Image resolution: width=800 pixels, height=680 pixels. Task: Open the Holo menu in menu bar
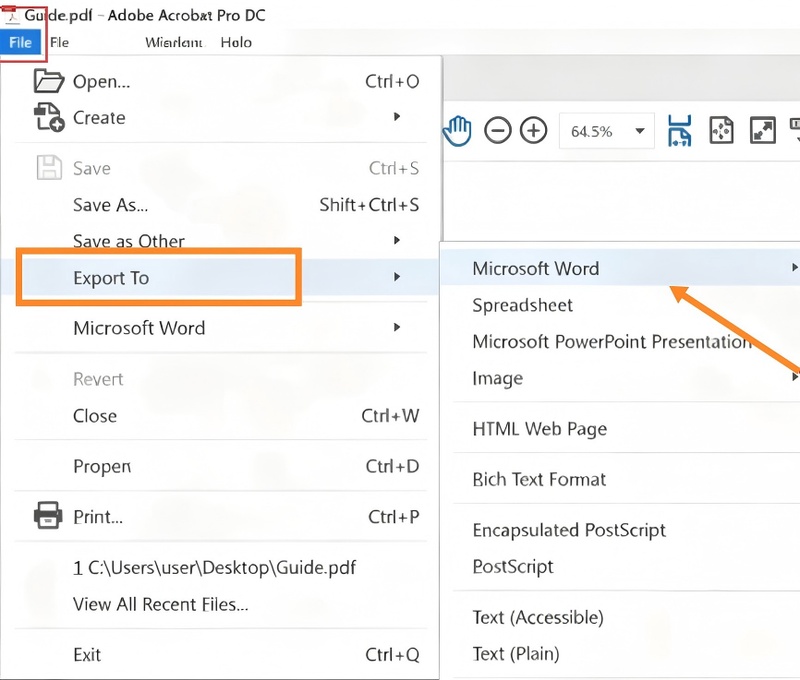236,42
